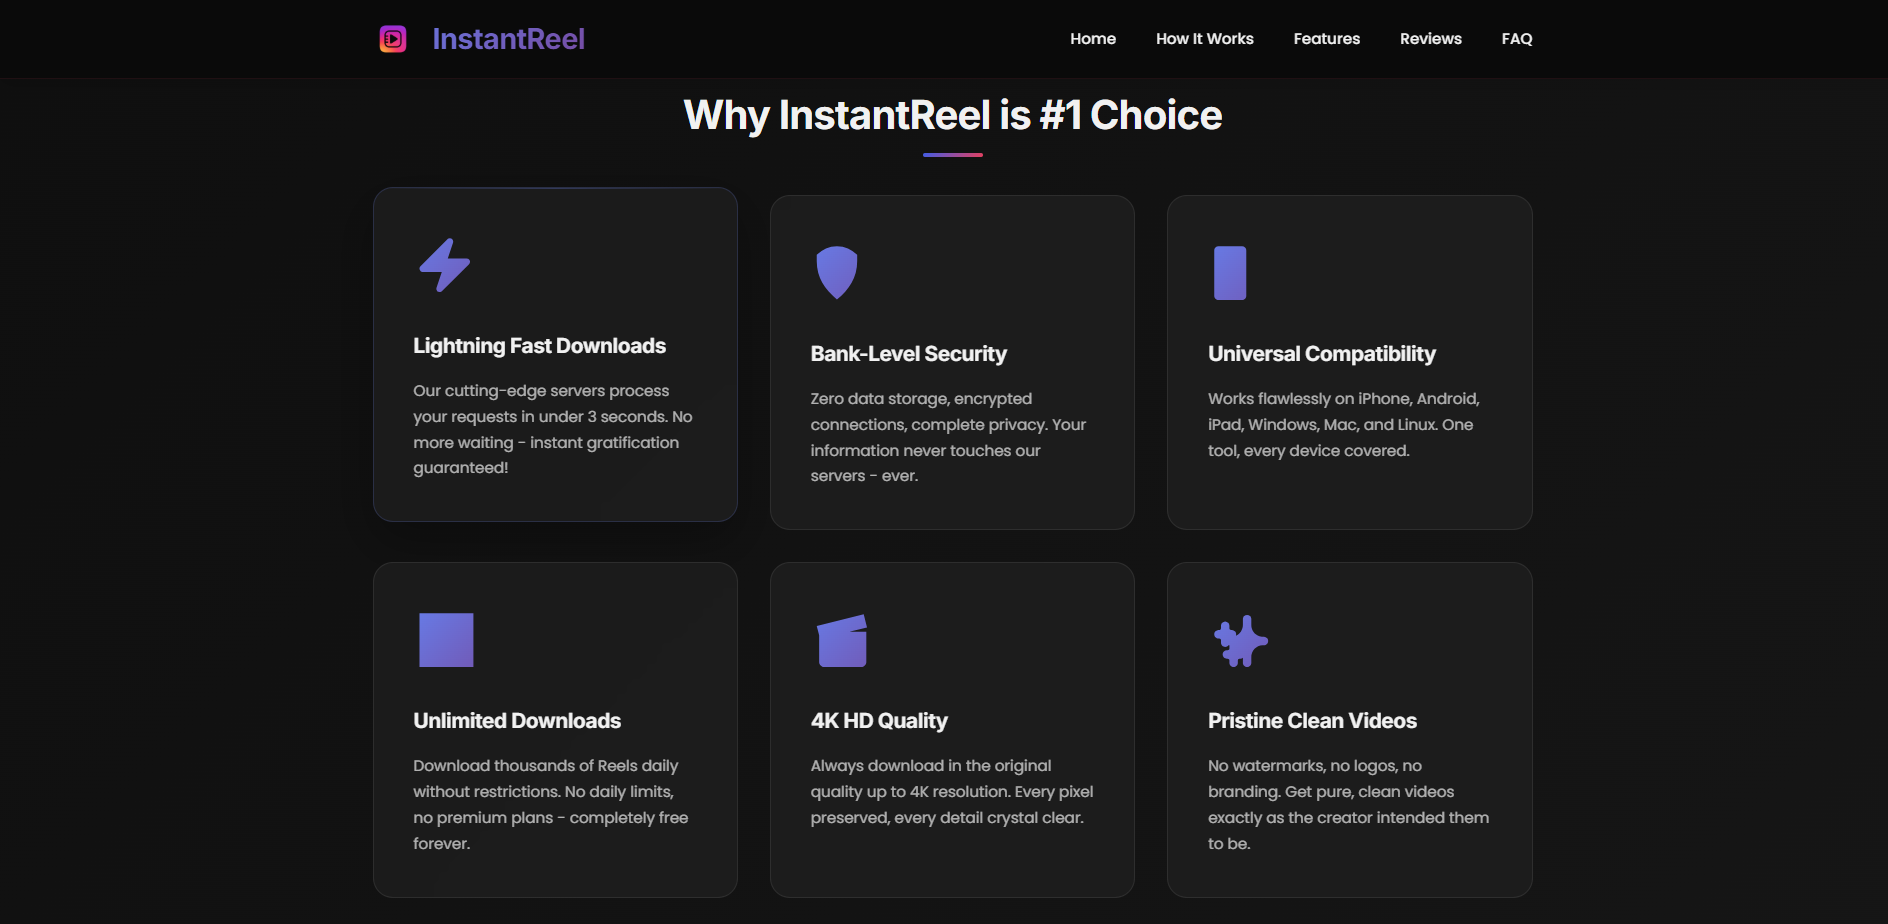Viewport: 1888px width, 924px height.
Task: Navigate to Features in the navbar
Action: pos(1326,39)
